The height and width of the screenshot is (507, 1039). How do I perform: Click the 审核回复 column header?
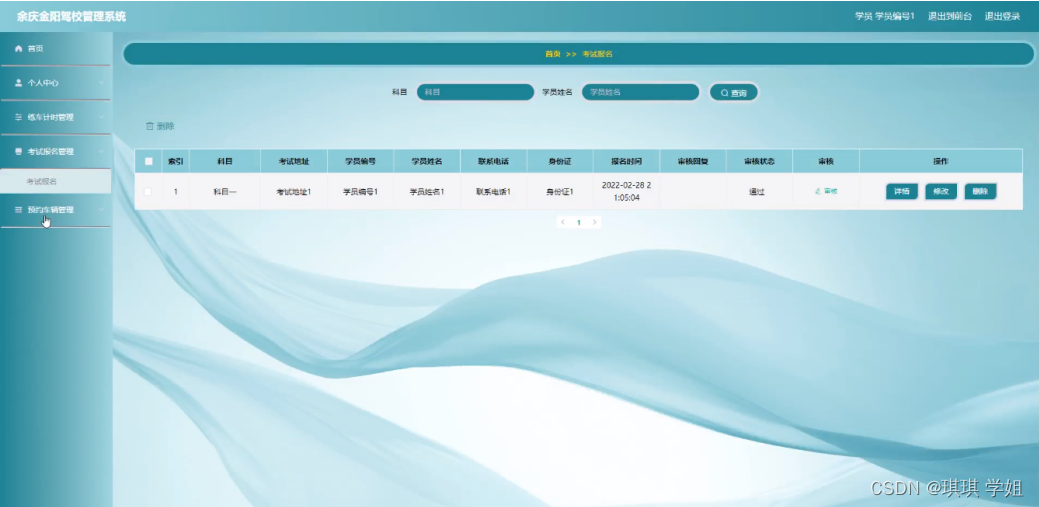(693, 161)
